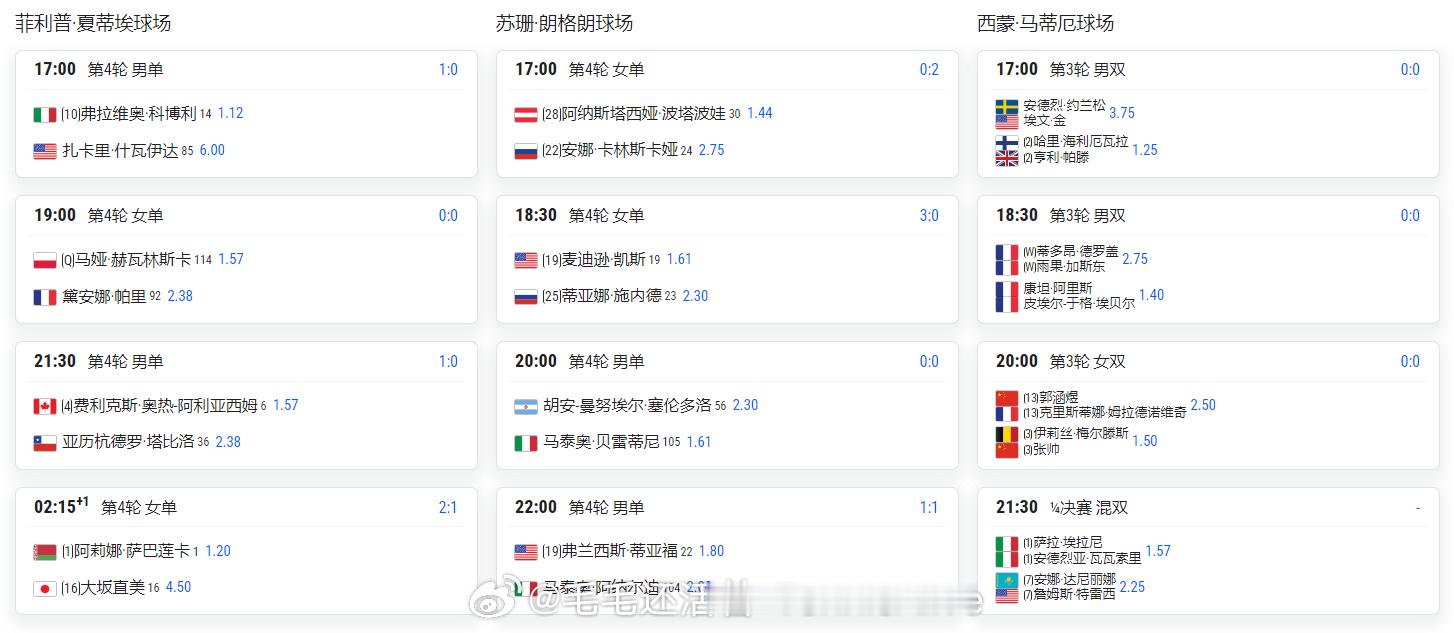Click player name 马泰奥·贝雷蒂尼
Viewport: 1454px width, 633px height.
[601, 442]
